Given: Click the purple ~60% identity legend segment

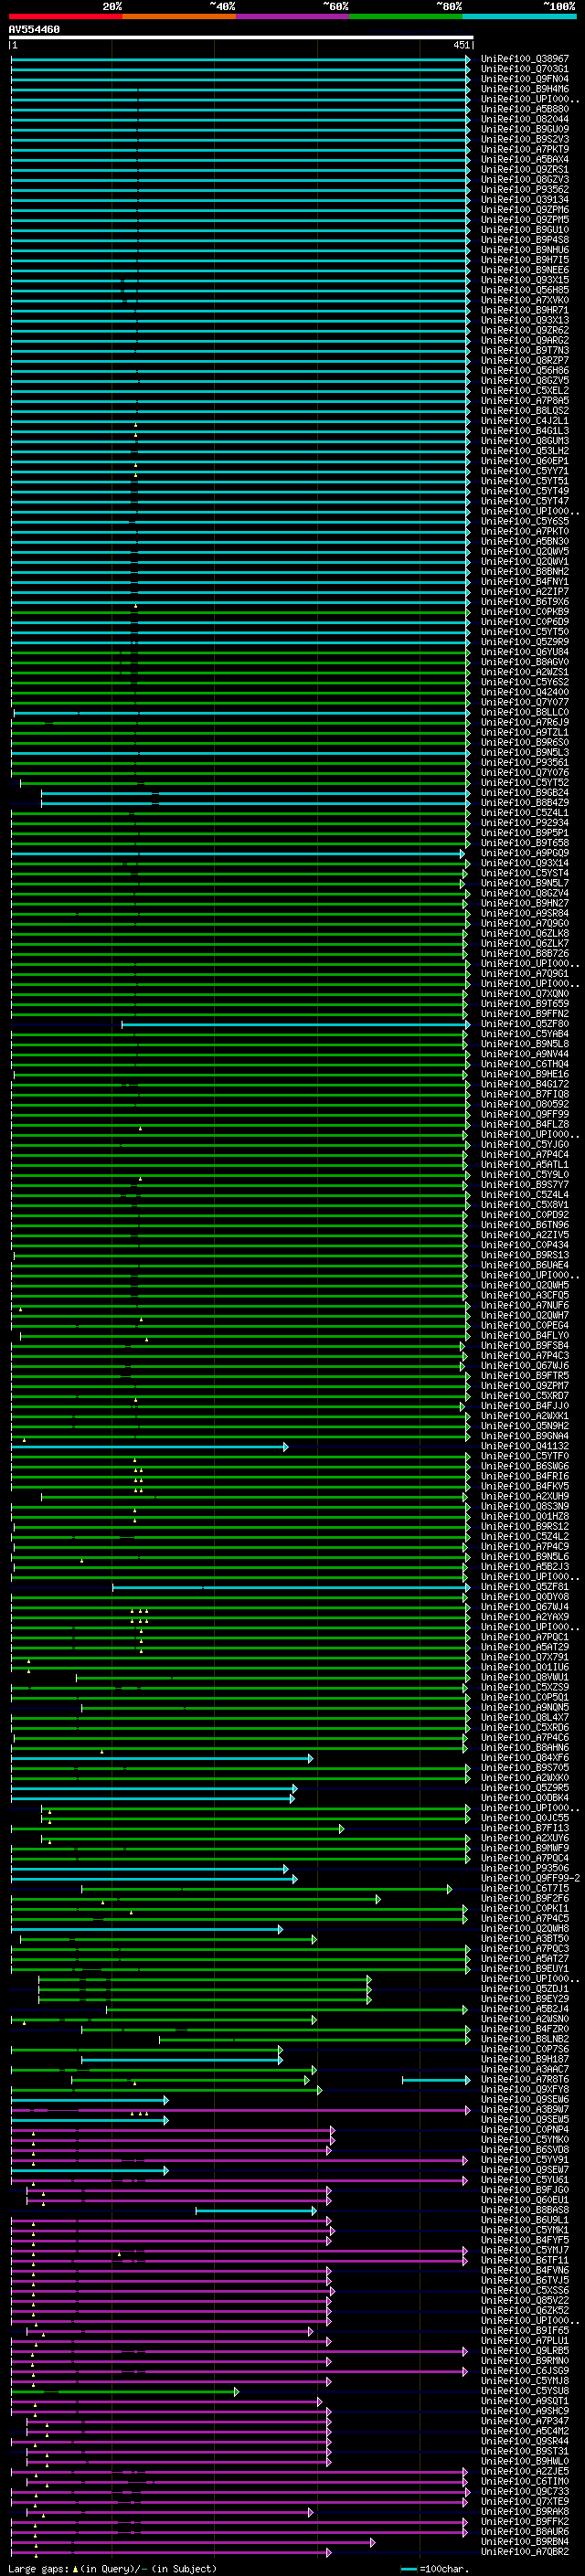Looking at the screenshot, I should point(293,16).
